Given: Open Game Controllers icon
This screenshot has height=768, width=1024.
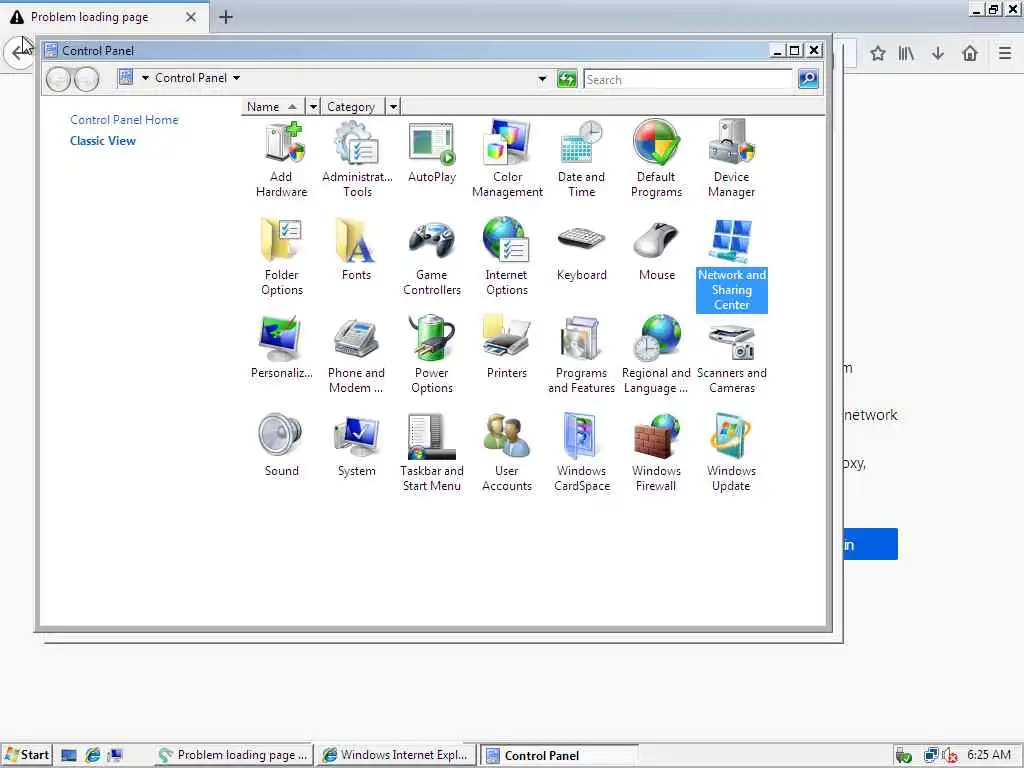Looking at the screenshot, I should (432, 257).
